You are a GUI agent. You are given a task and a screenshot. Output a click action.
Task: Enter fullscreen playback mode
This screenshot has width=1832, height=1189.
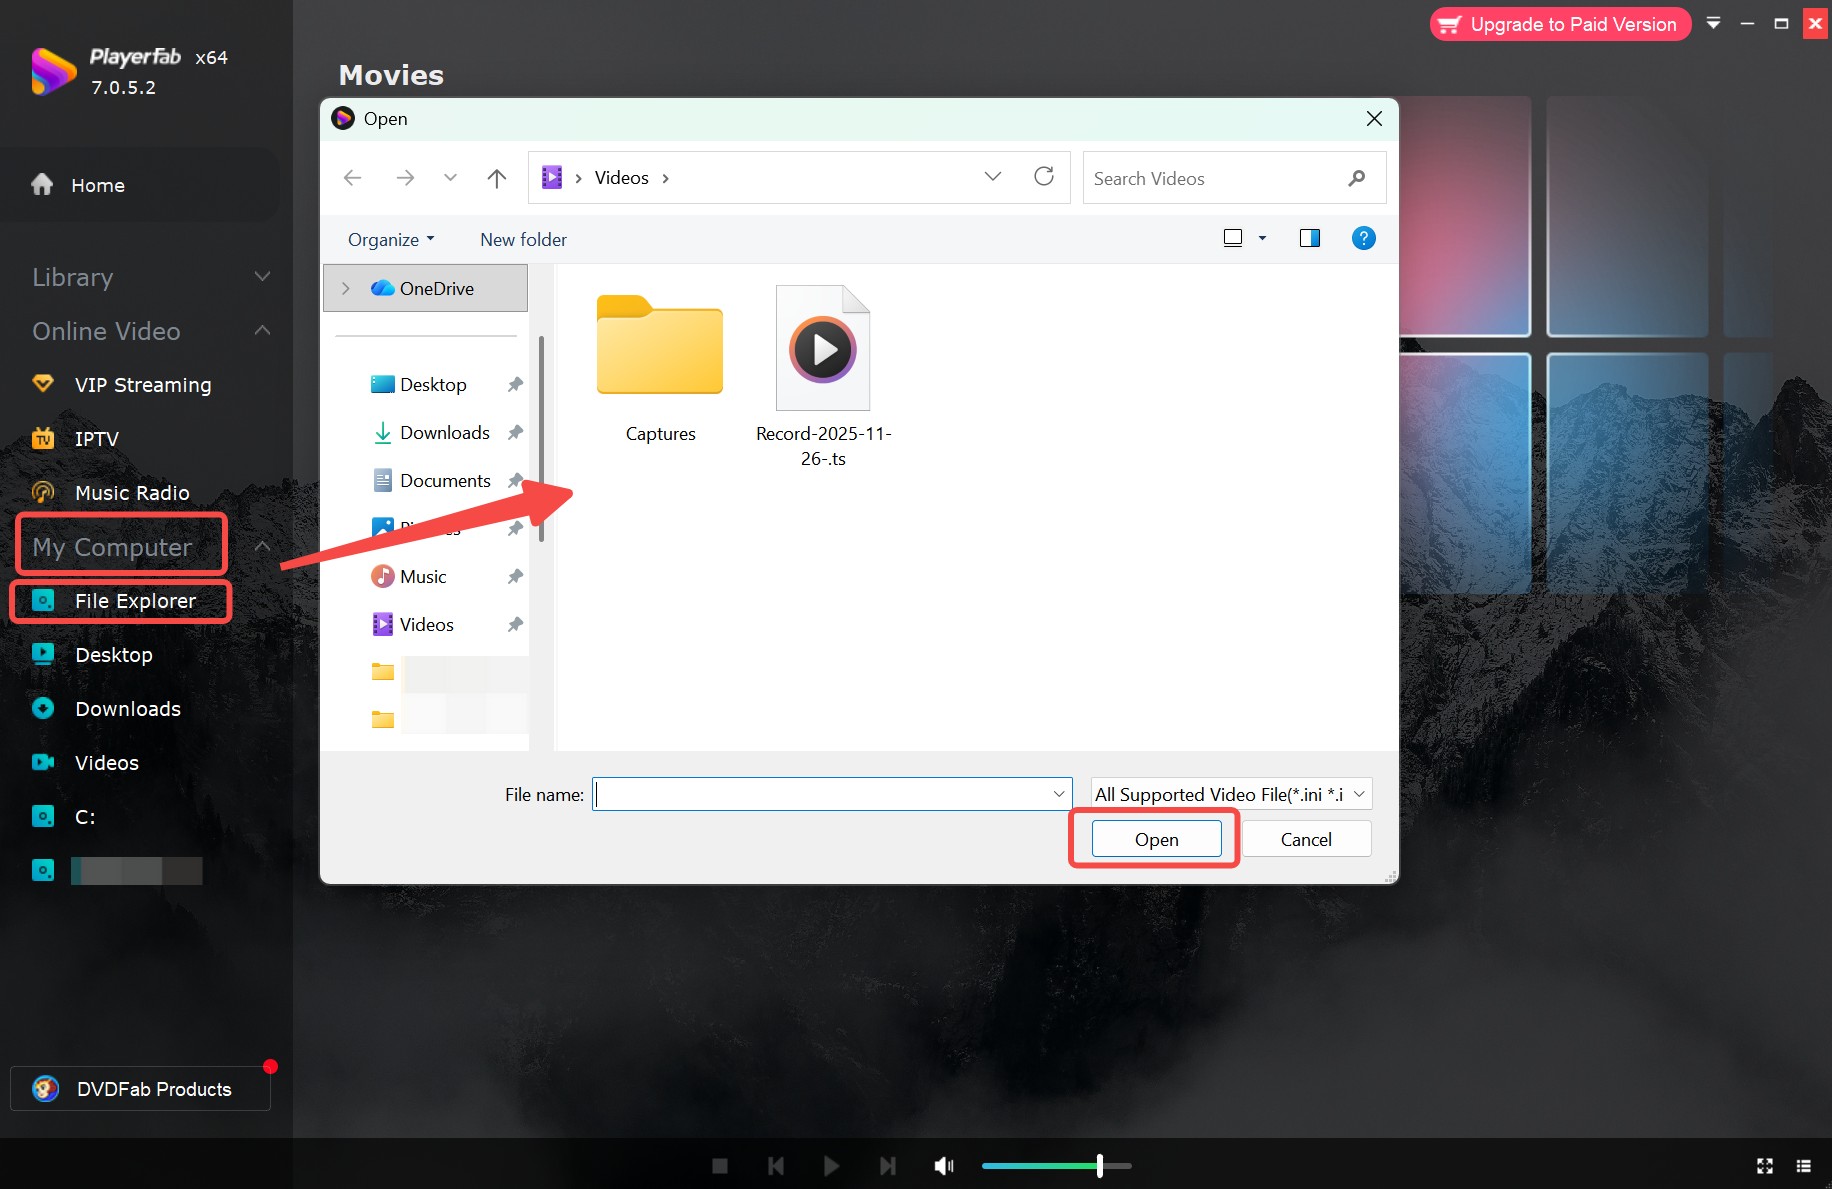(1763, 1165)
